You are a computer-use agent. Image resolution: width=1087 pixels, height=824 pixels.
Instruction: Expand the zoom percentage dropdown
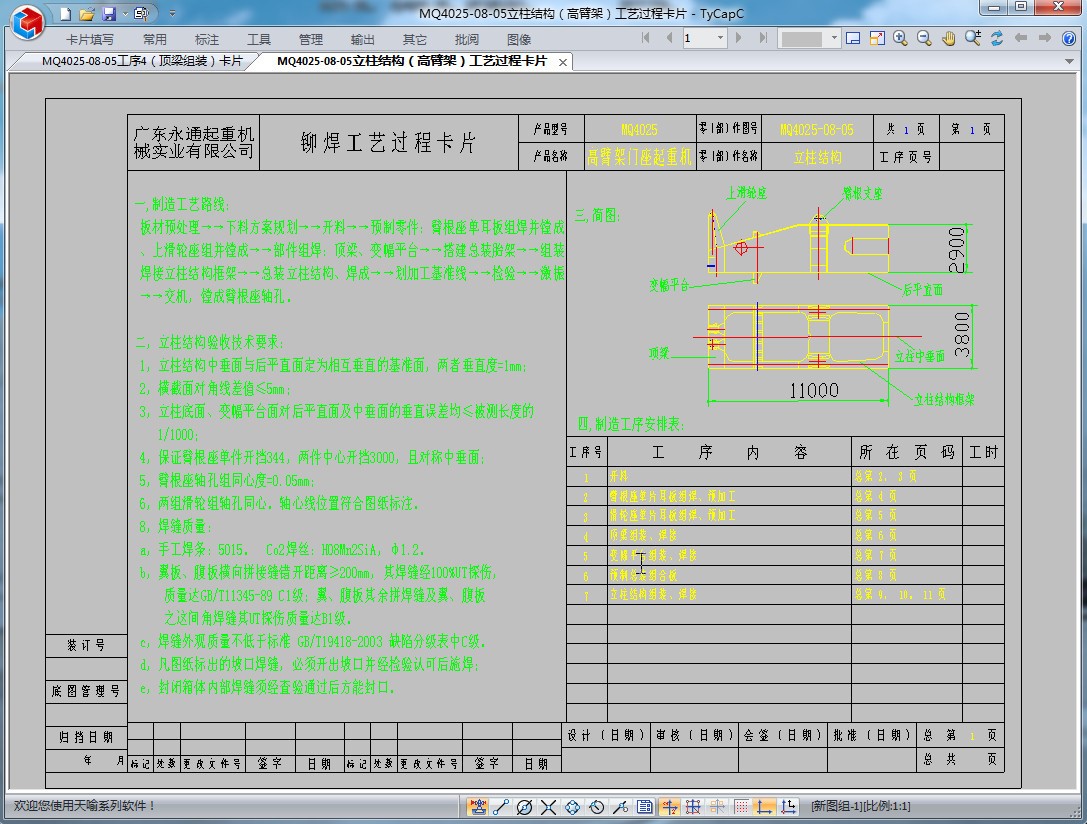click(x=834, y=38)
